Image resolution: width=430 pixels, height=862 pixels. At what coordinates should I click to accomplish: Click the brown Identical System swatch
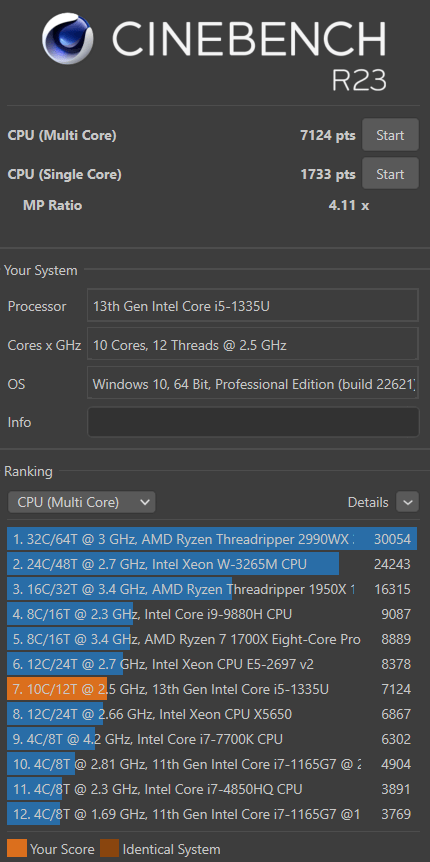[x=109, y=849]
